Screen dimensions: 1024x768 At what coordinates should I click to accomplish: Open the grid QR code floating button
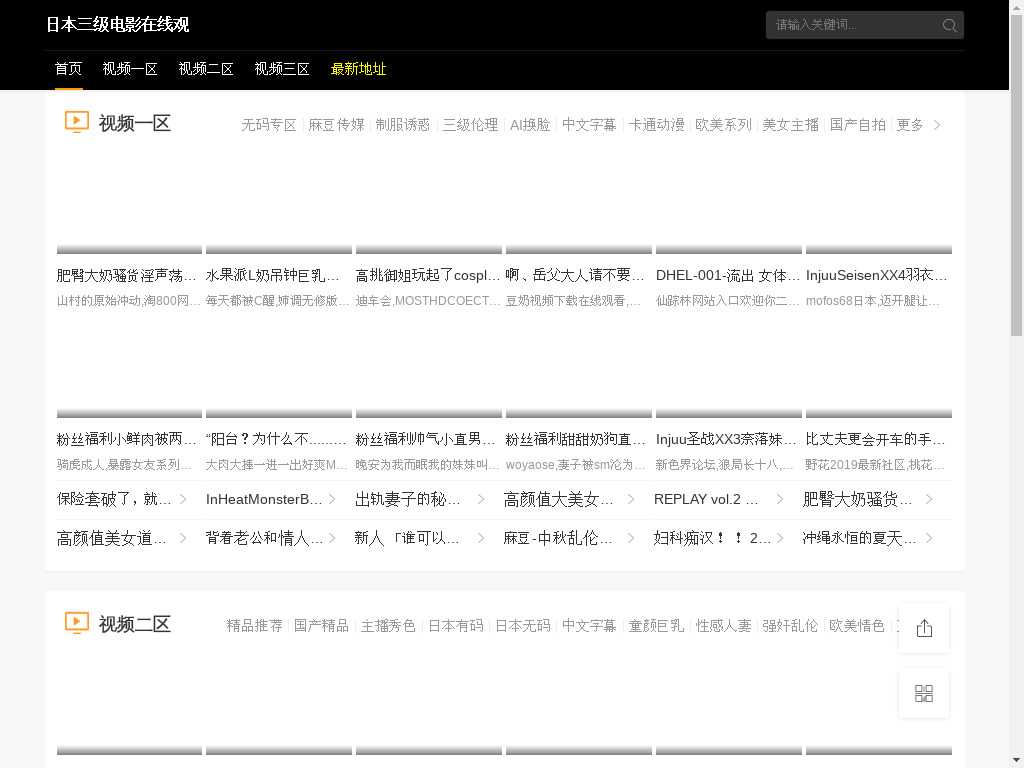pos(924,693)
